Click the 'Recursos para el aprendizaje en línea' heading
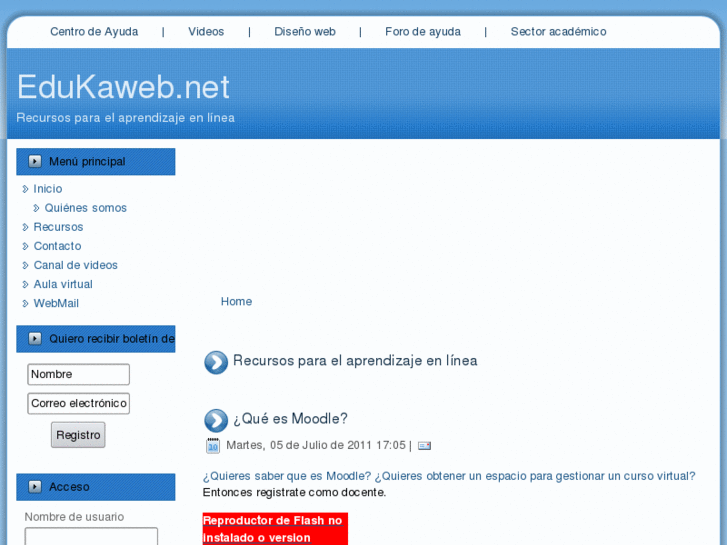Viewport: 727px width, 545px height. click(x=355, y=361)
